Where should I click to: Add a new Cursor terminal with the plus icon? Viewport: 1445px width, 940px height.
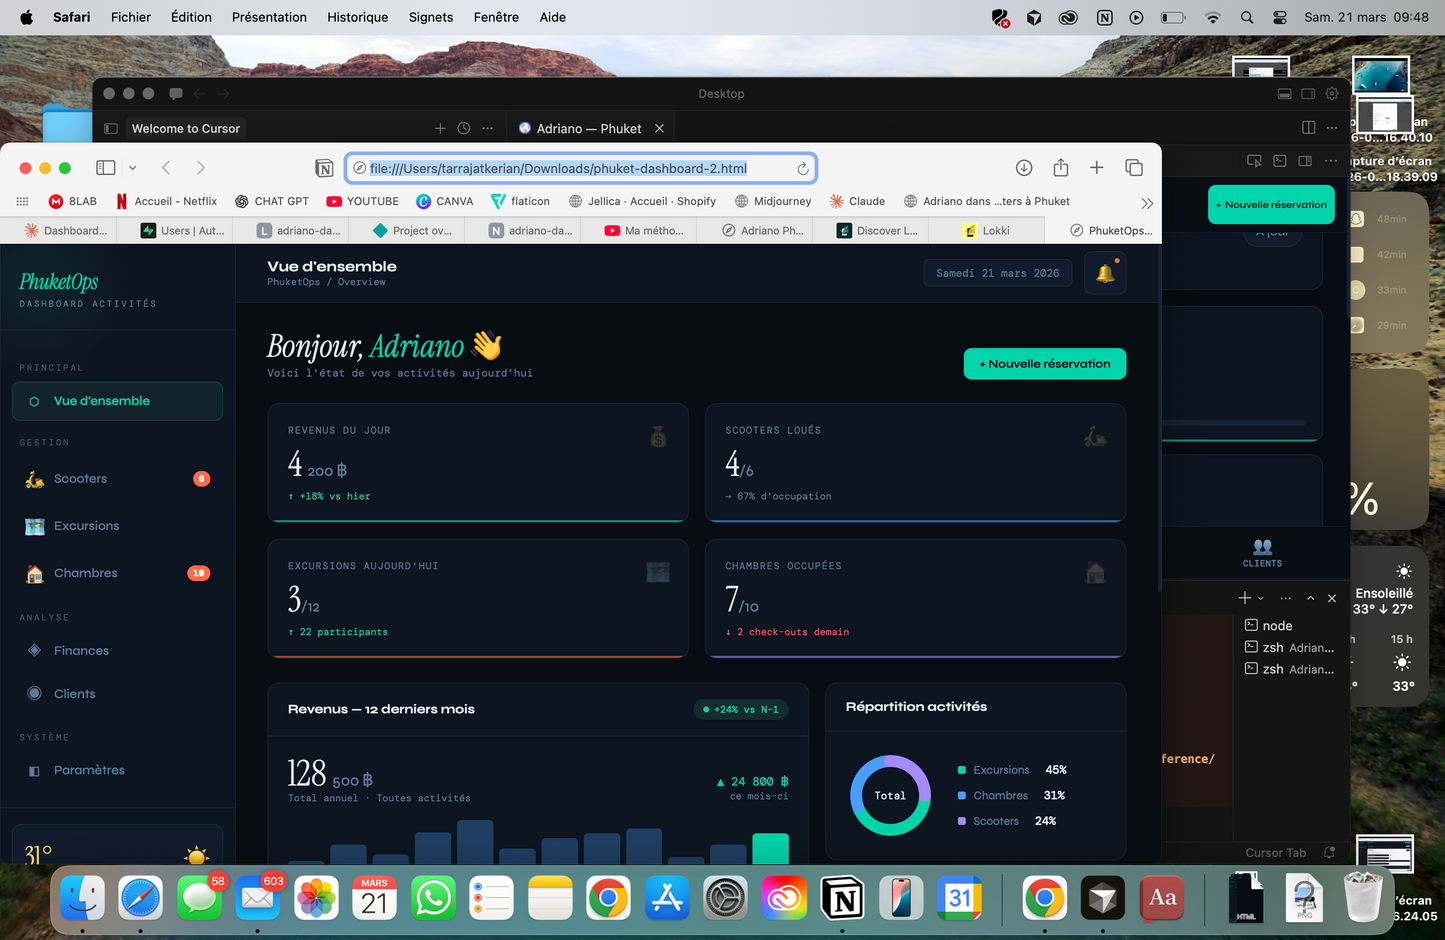click(1244, 598)
